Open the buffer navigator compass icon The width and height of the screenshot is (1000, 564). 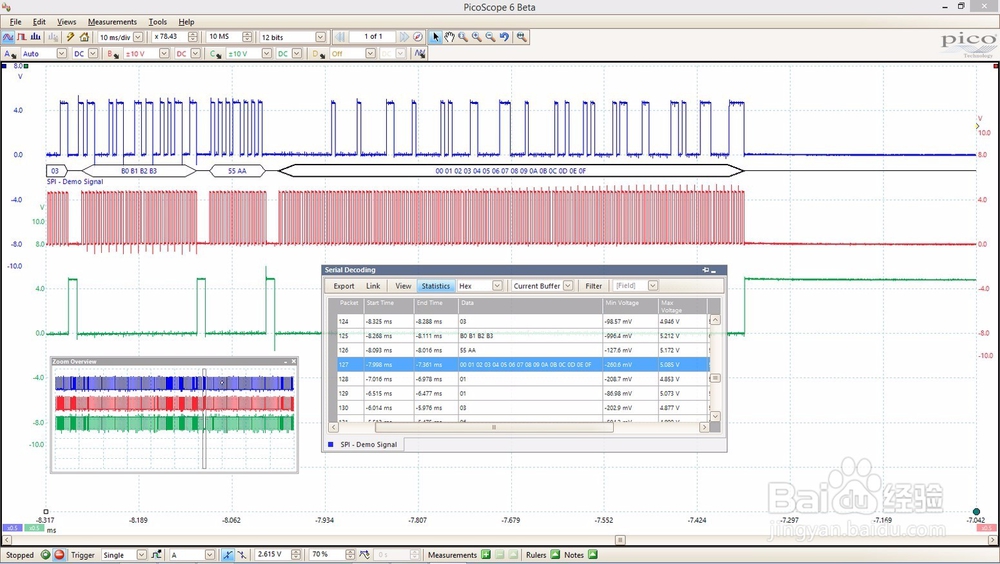pyautogui.click(x=418, y=37)
